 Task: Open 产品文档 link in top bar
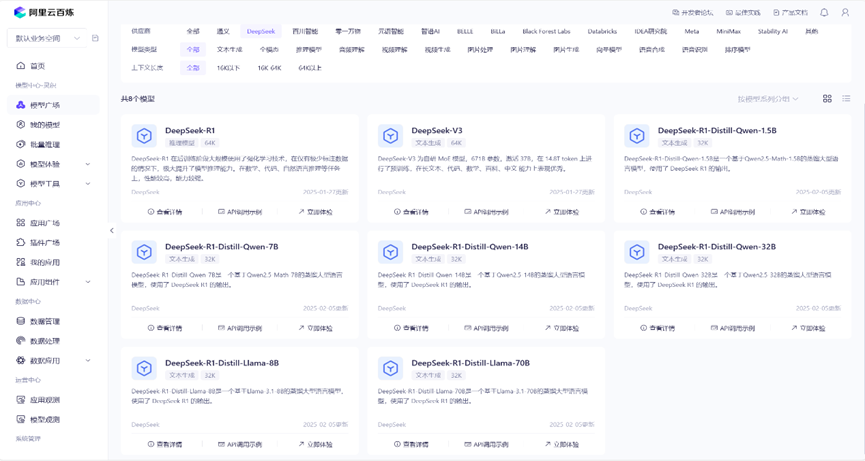(x=791, y=12)
